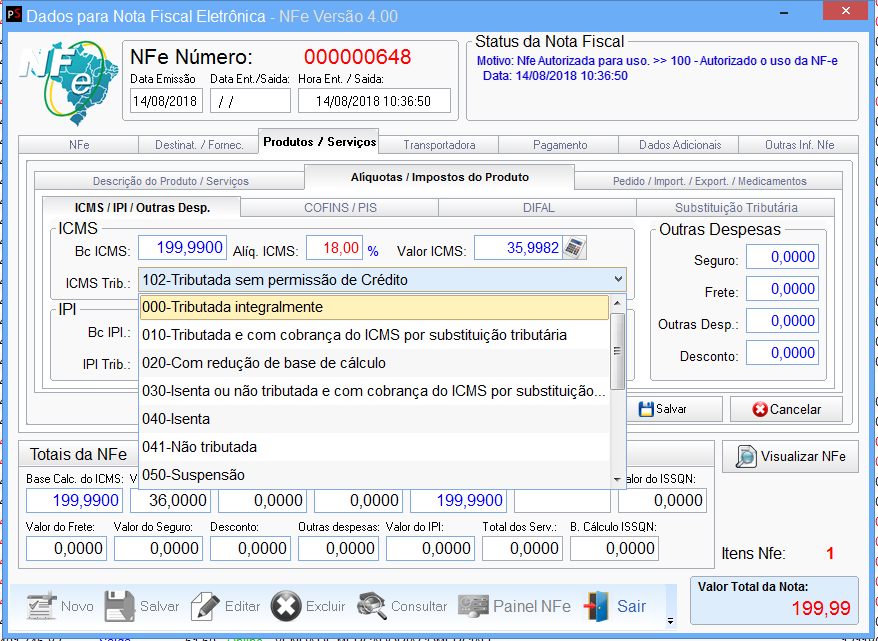The image size is (878, 641).
Task: Click the dropdown list scrollbar thumb
Action: point(618,351)
